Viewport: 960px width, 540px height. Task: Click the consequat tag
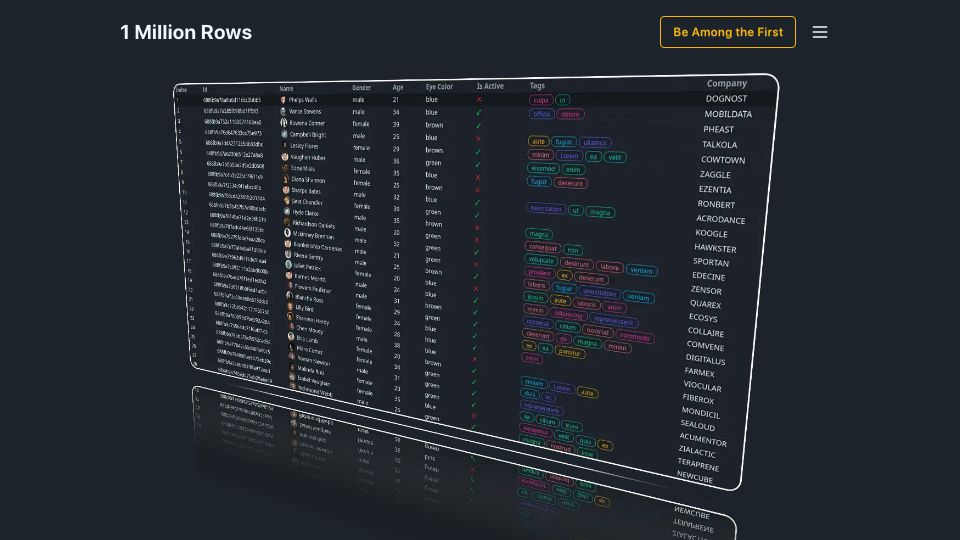tap(542, 248)
